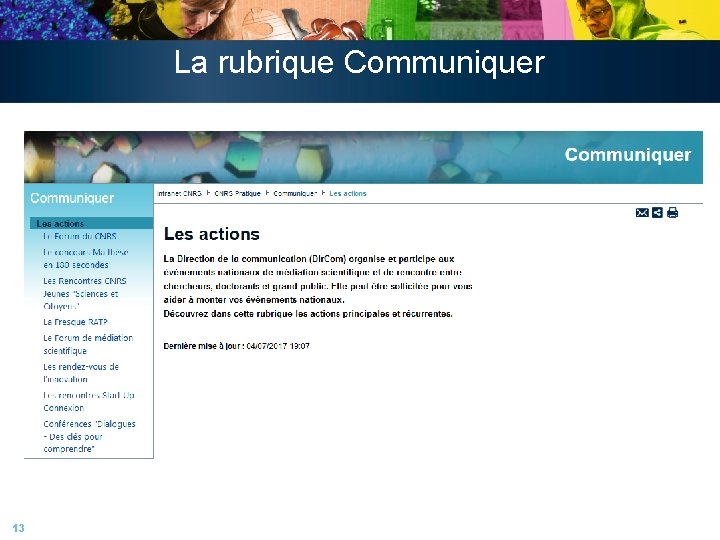Open Le Forum du CNRS link

(80, 236)
